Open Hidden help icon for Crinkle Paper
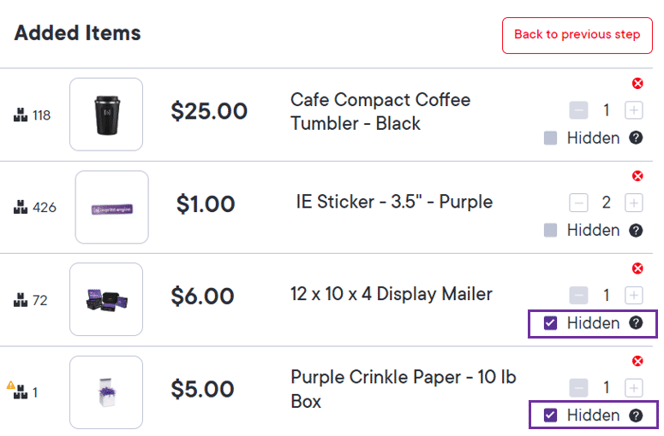The image size is (664, 436). pos(636,415)
